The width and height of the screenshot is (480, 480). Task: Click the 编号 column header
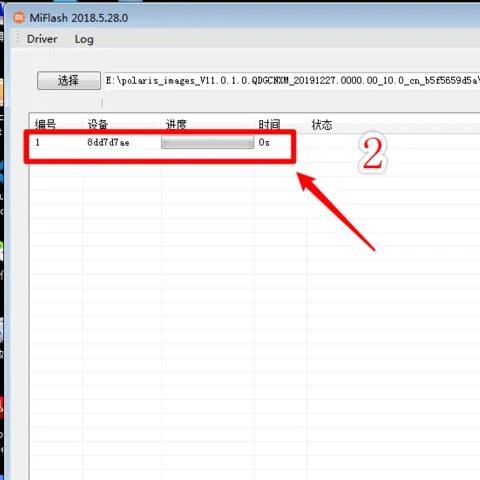click(45, 124)
